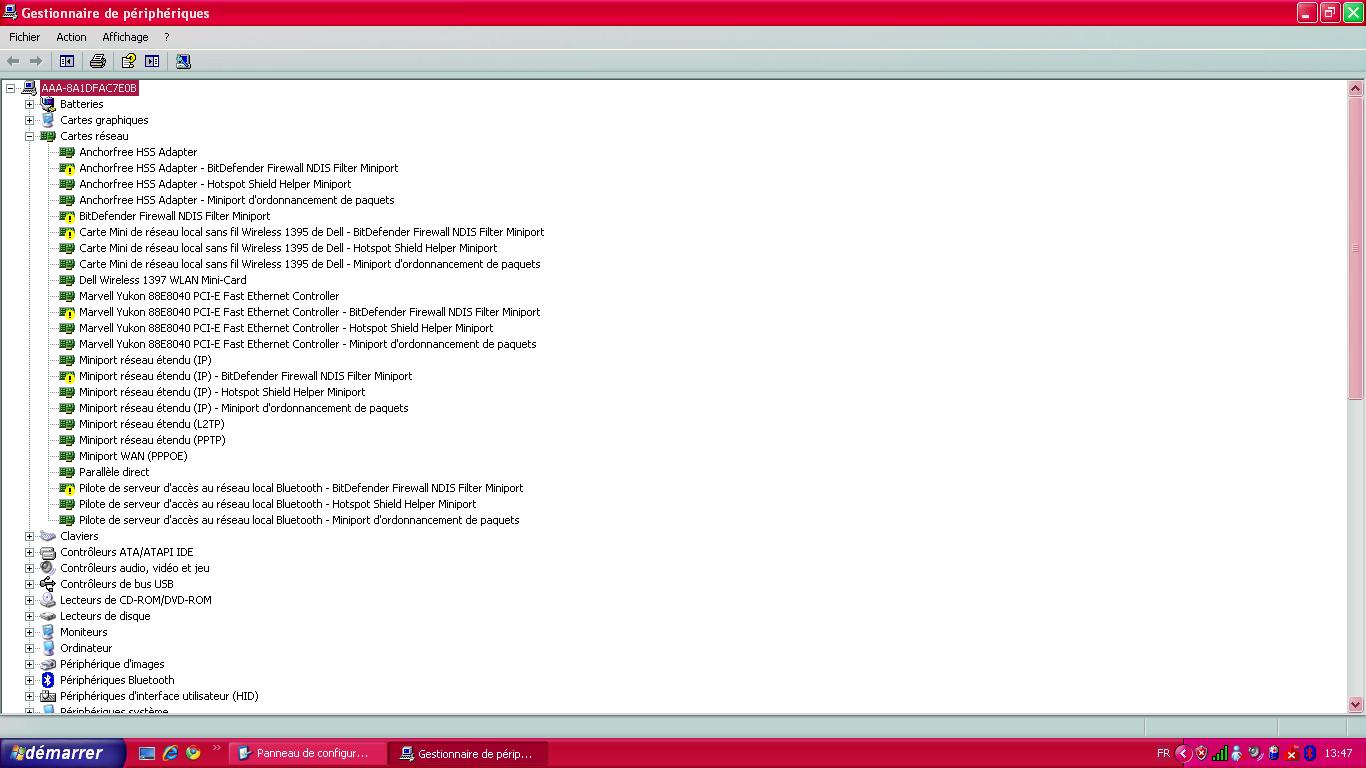Select Pilote Bluetooth - Hotspot Shield Helper Miniport
The image size is (1366, 768).
278,504
